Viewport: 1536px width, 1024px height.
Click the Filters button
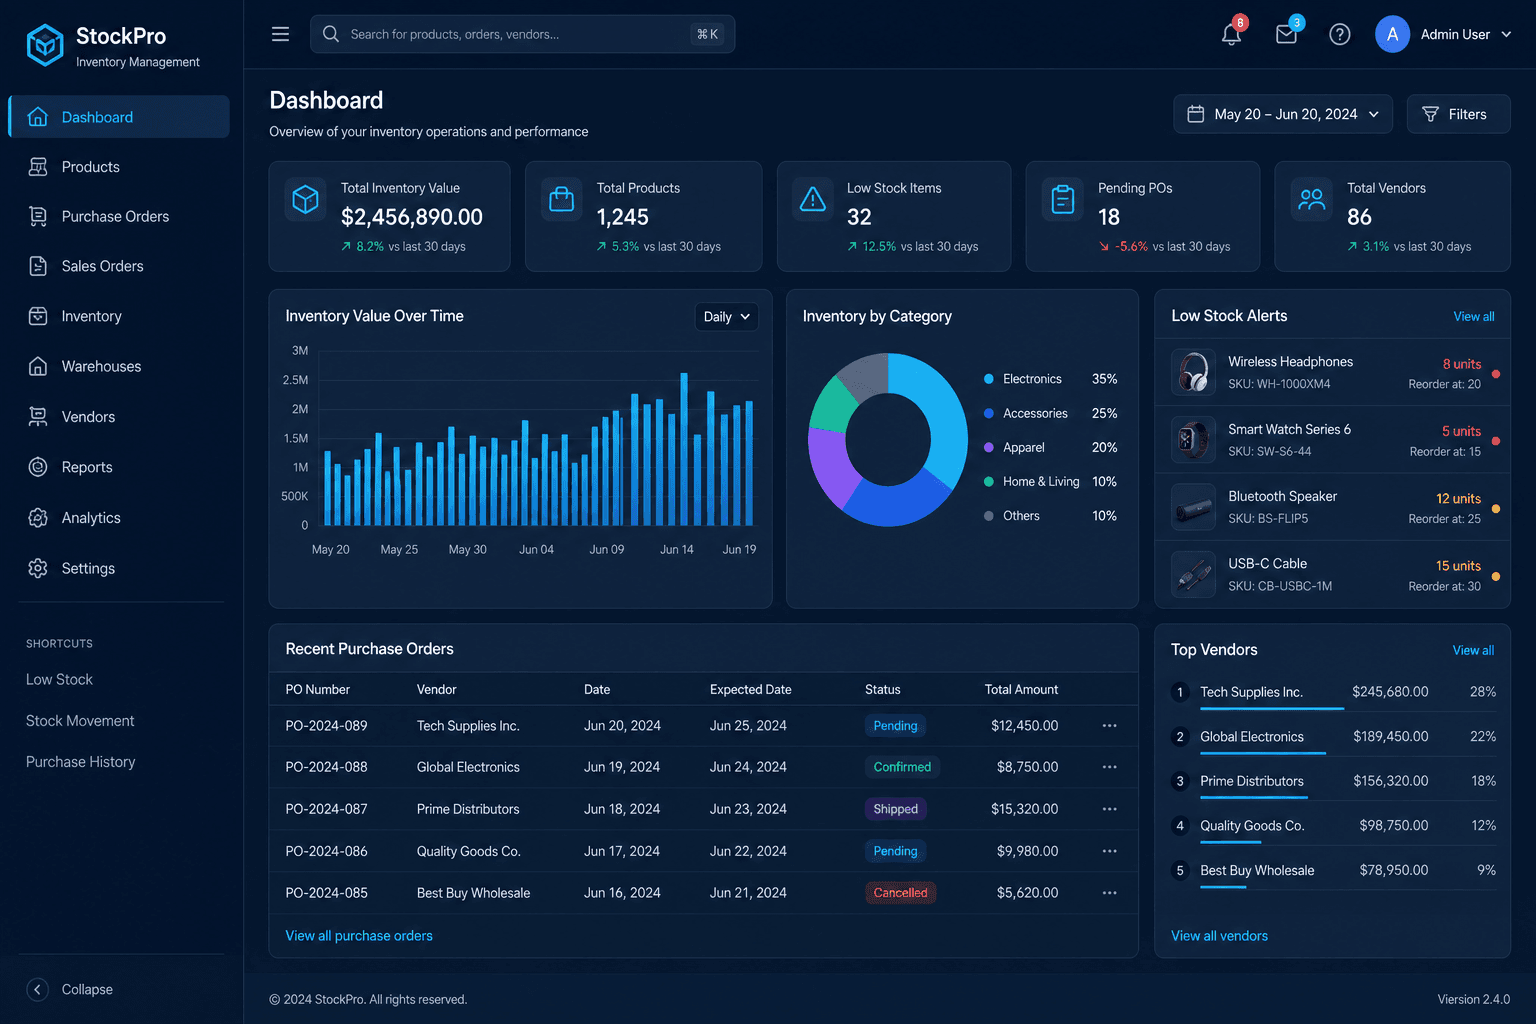(1458, 114)
